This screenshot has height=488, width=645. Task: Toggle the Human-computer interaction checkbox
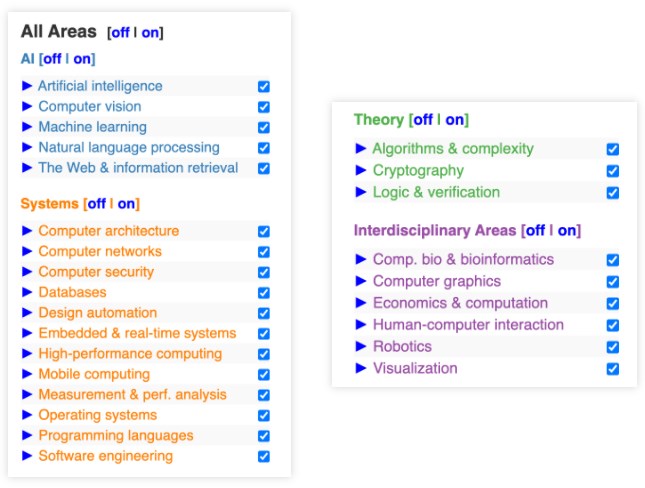click(x=613, y=325)
